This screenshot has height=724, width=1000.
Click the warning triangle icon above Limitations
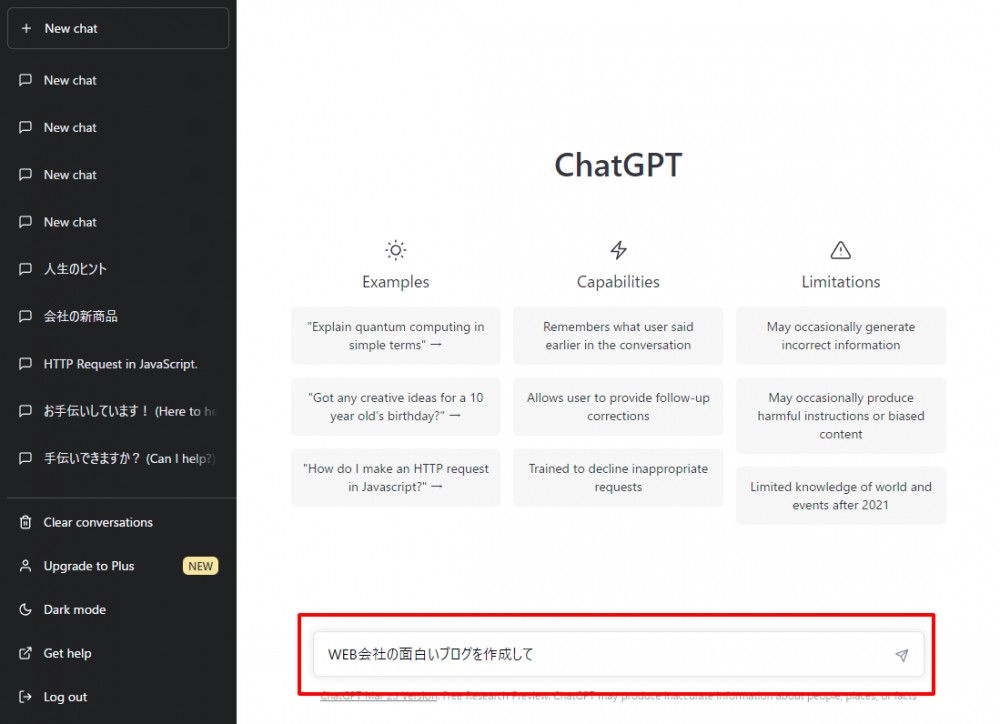841,250
